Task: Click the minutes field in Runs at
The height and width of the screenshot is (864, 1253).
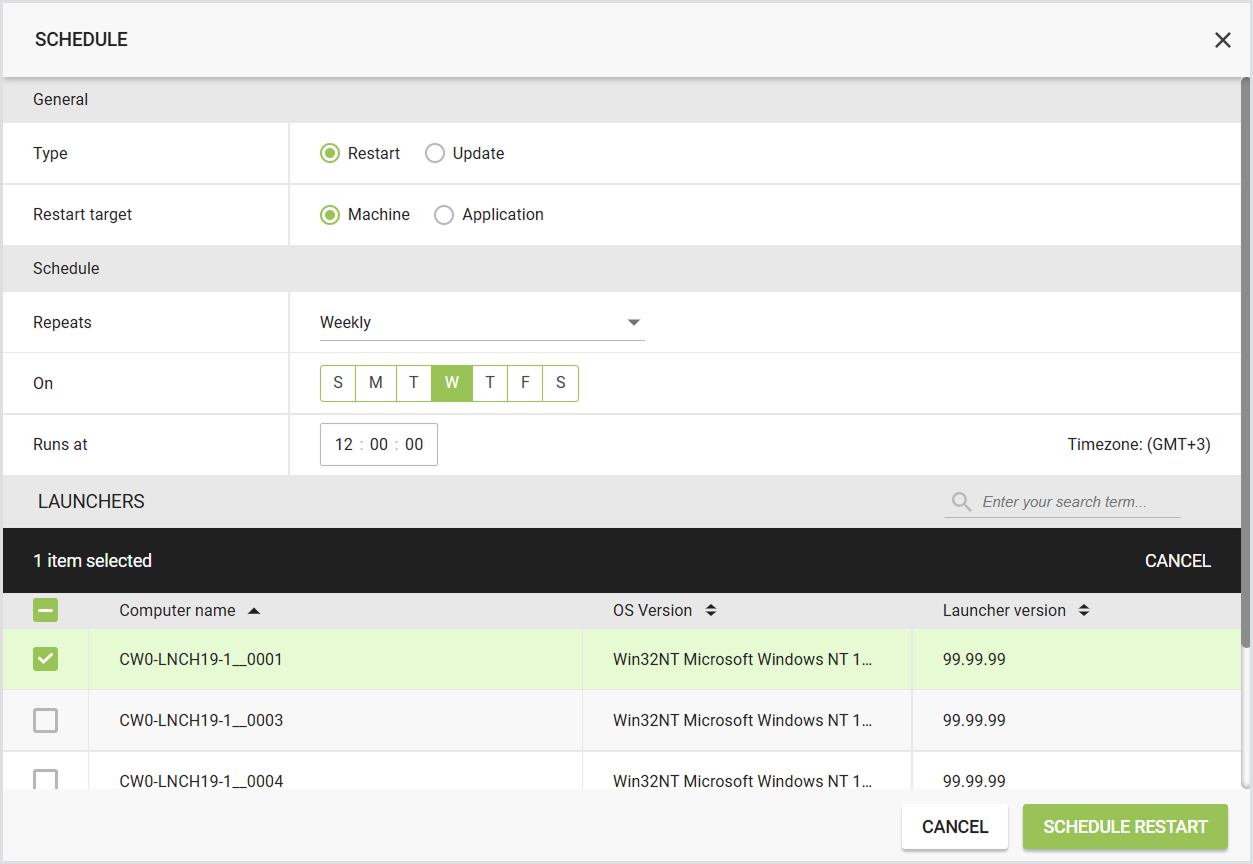Action: (x=379, y=445)
